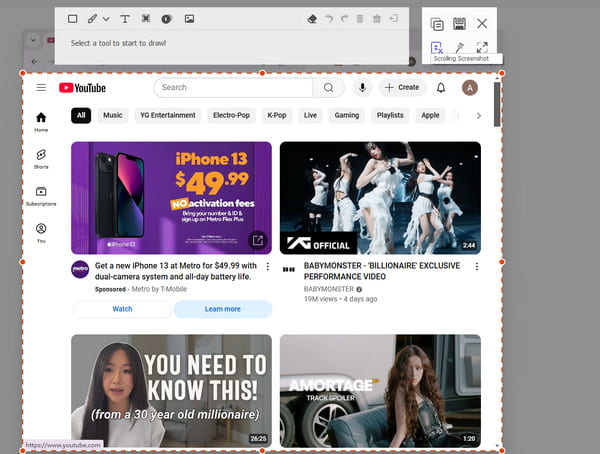The image size is (600, 454).
Task: Select the YG Entertainment filter chip
Action: click(168, 115)
